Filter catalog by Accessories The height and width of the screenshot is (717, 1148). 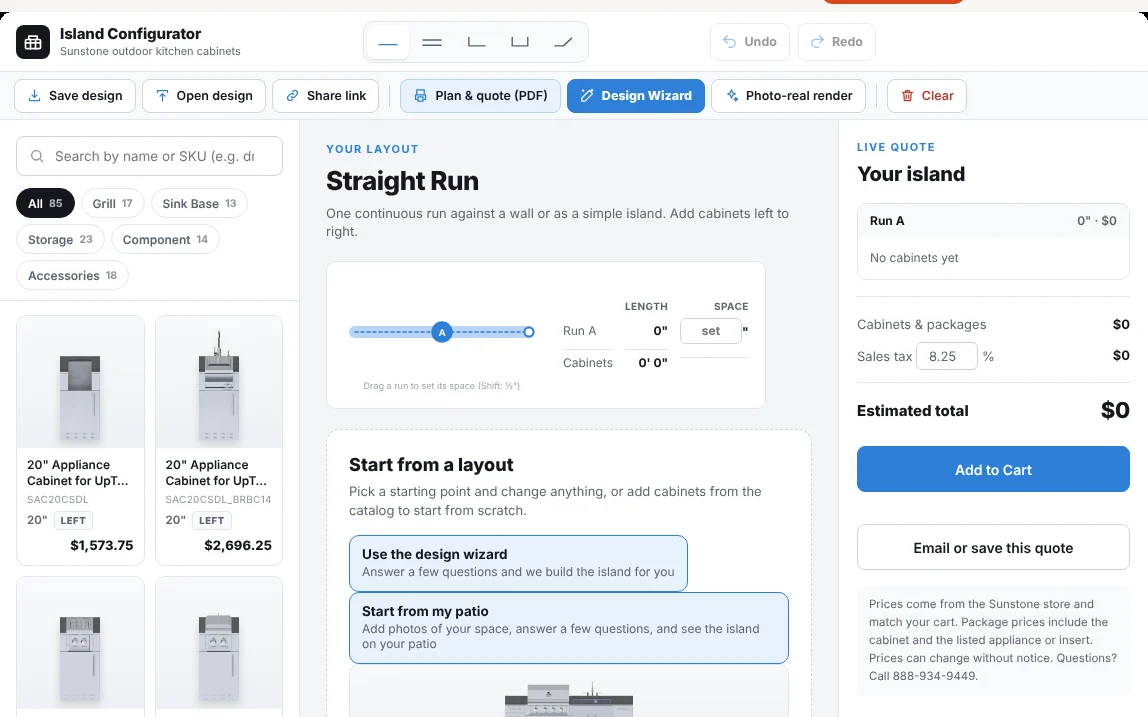72,275
